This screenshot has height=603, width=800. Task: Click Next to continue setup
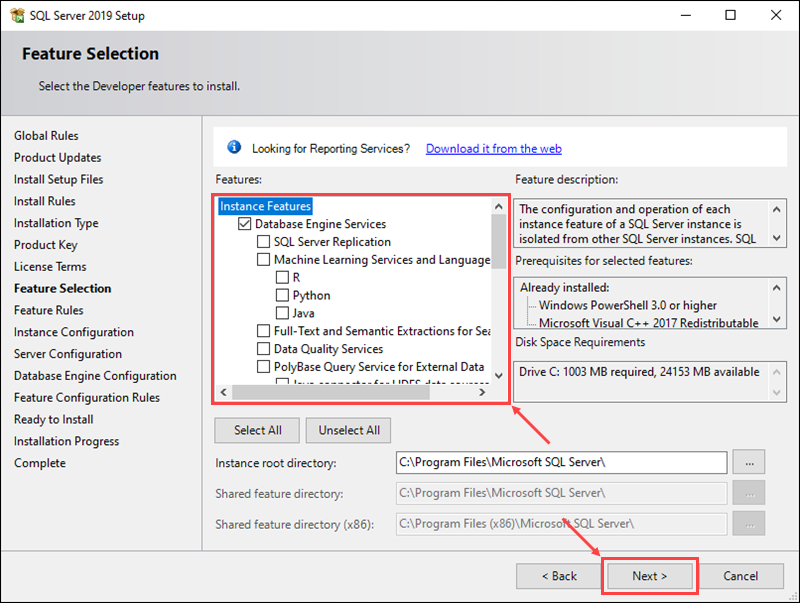pyautogui.click(x=650, y=576)
